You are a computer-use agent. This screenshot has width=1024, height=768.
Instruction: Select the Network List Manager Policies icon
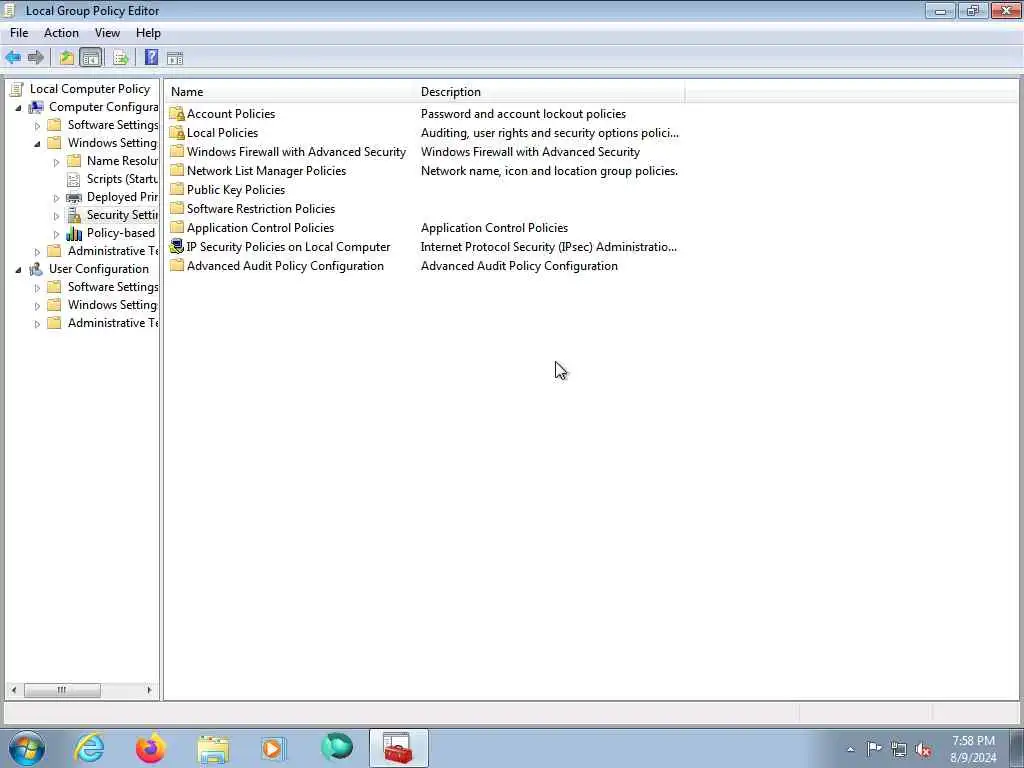click(177, 170)
